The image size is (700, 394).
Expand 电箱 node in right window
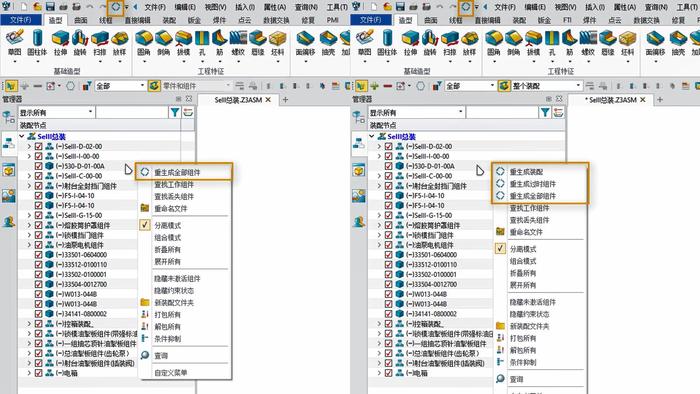379,373
